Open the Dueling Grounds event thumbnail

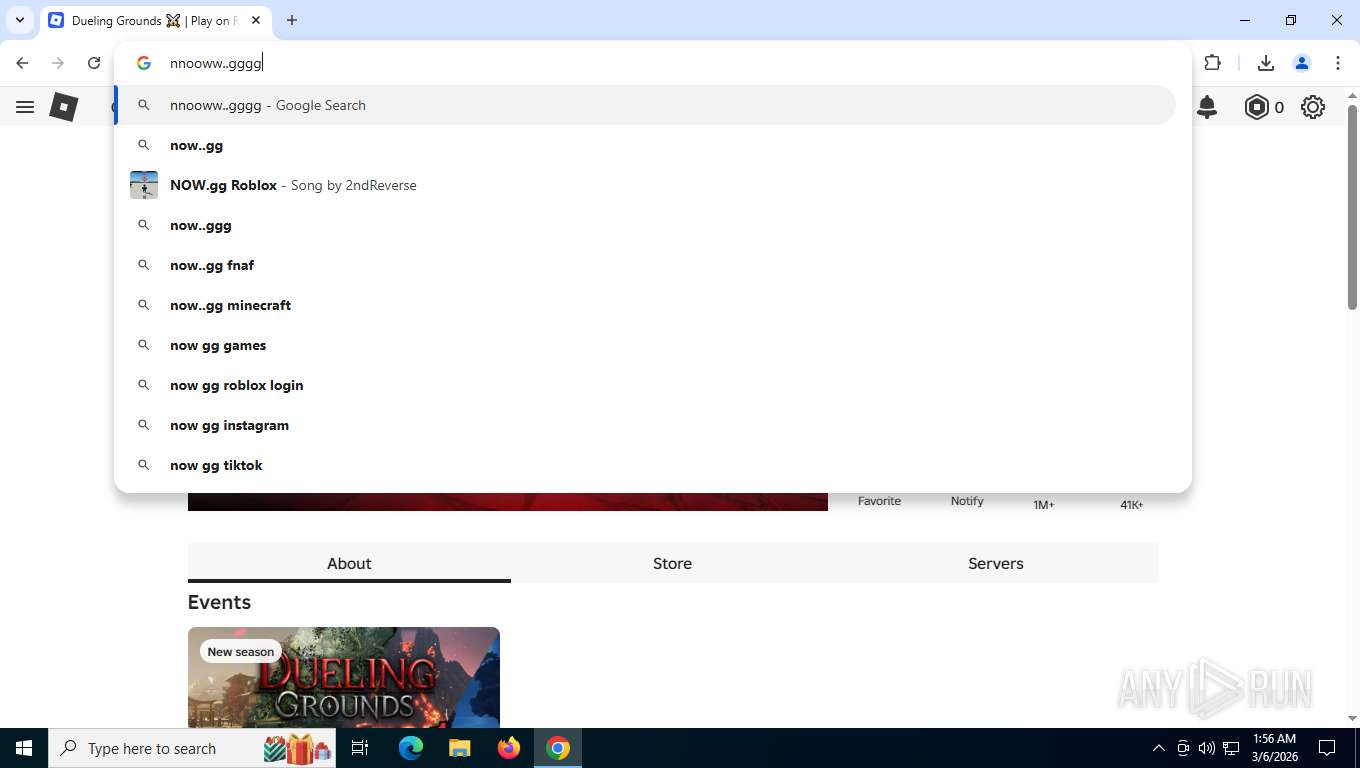(x=344, y=677)
